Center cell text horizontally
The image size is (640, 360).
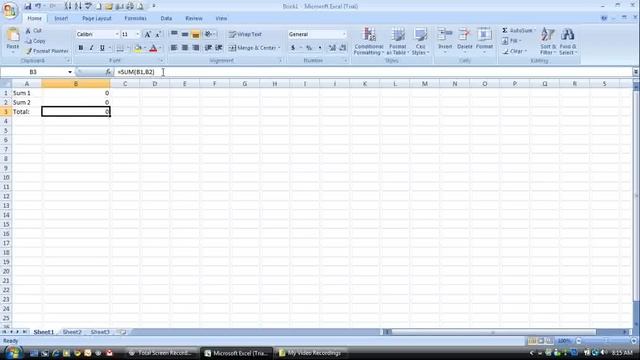185,48
